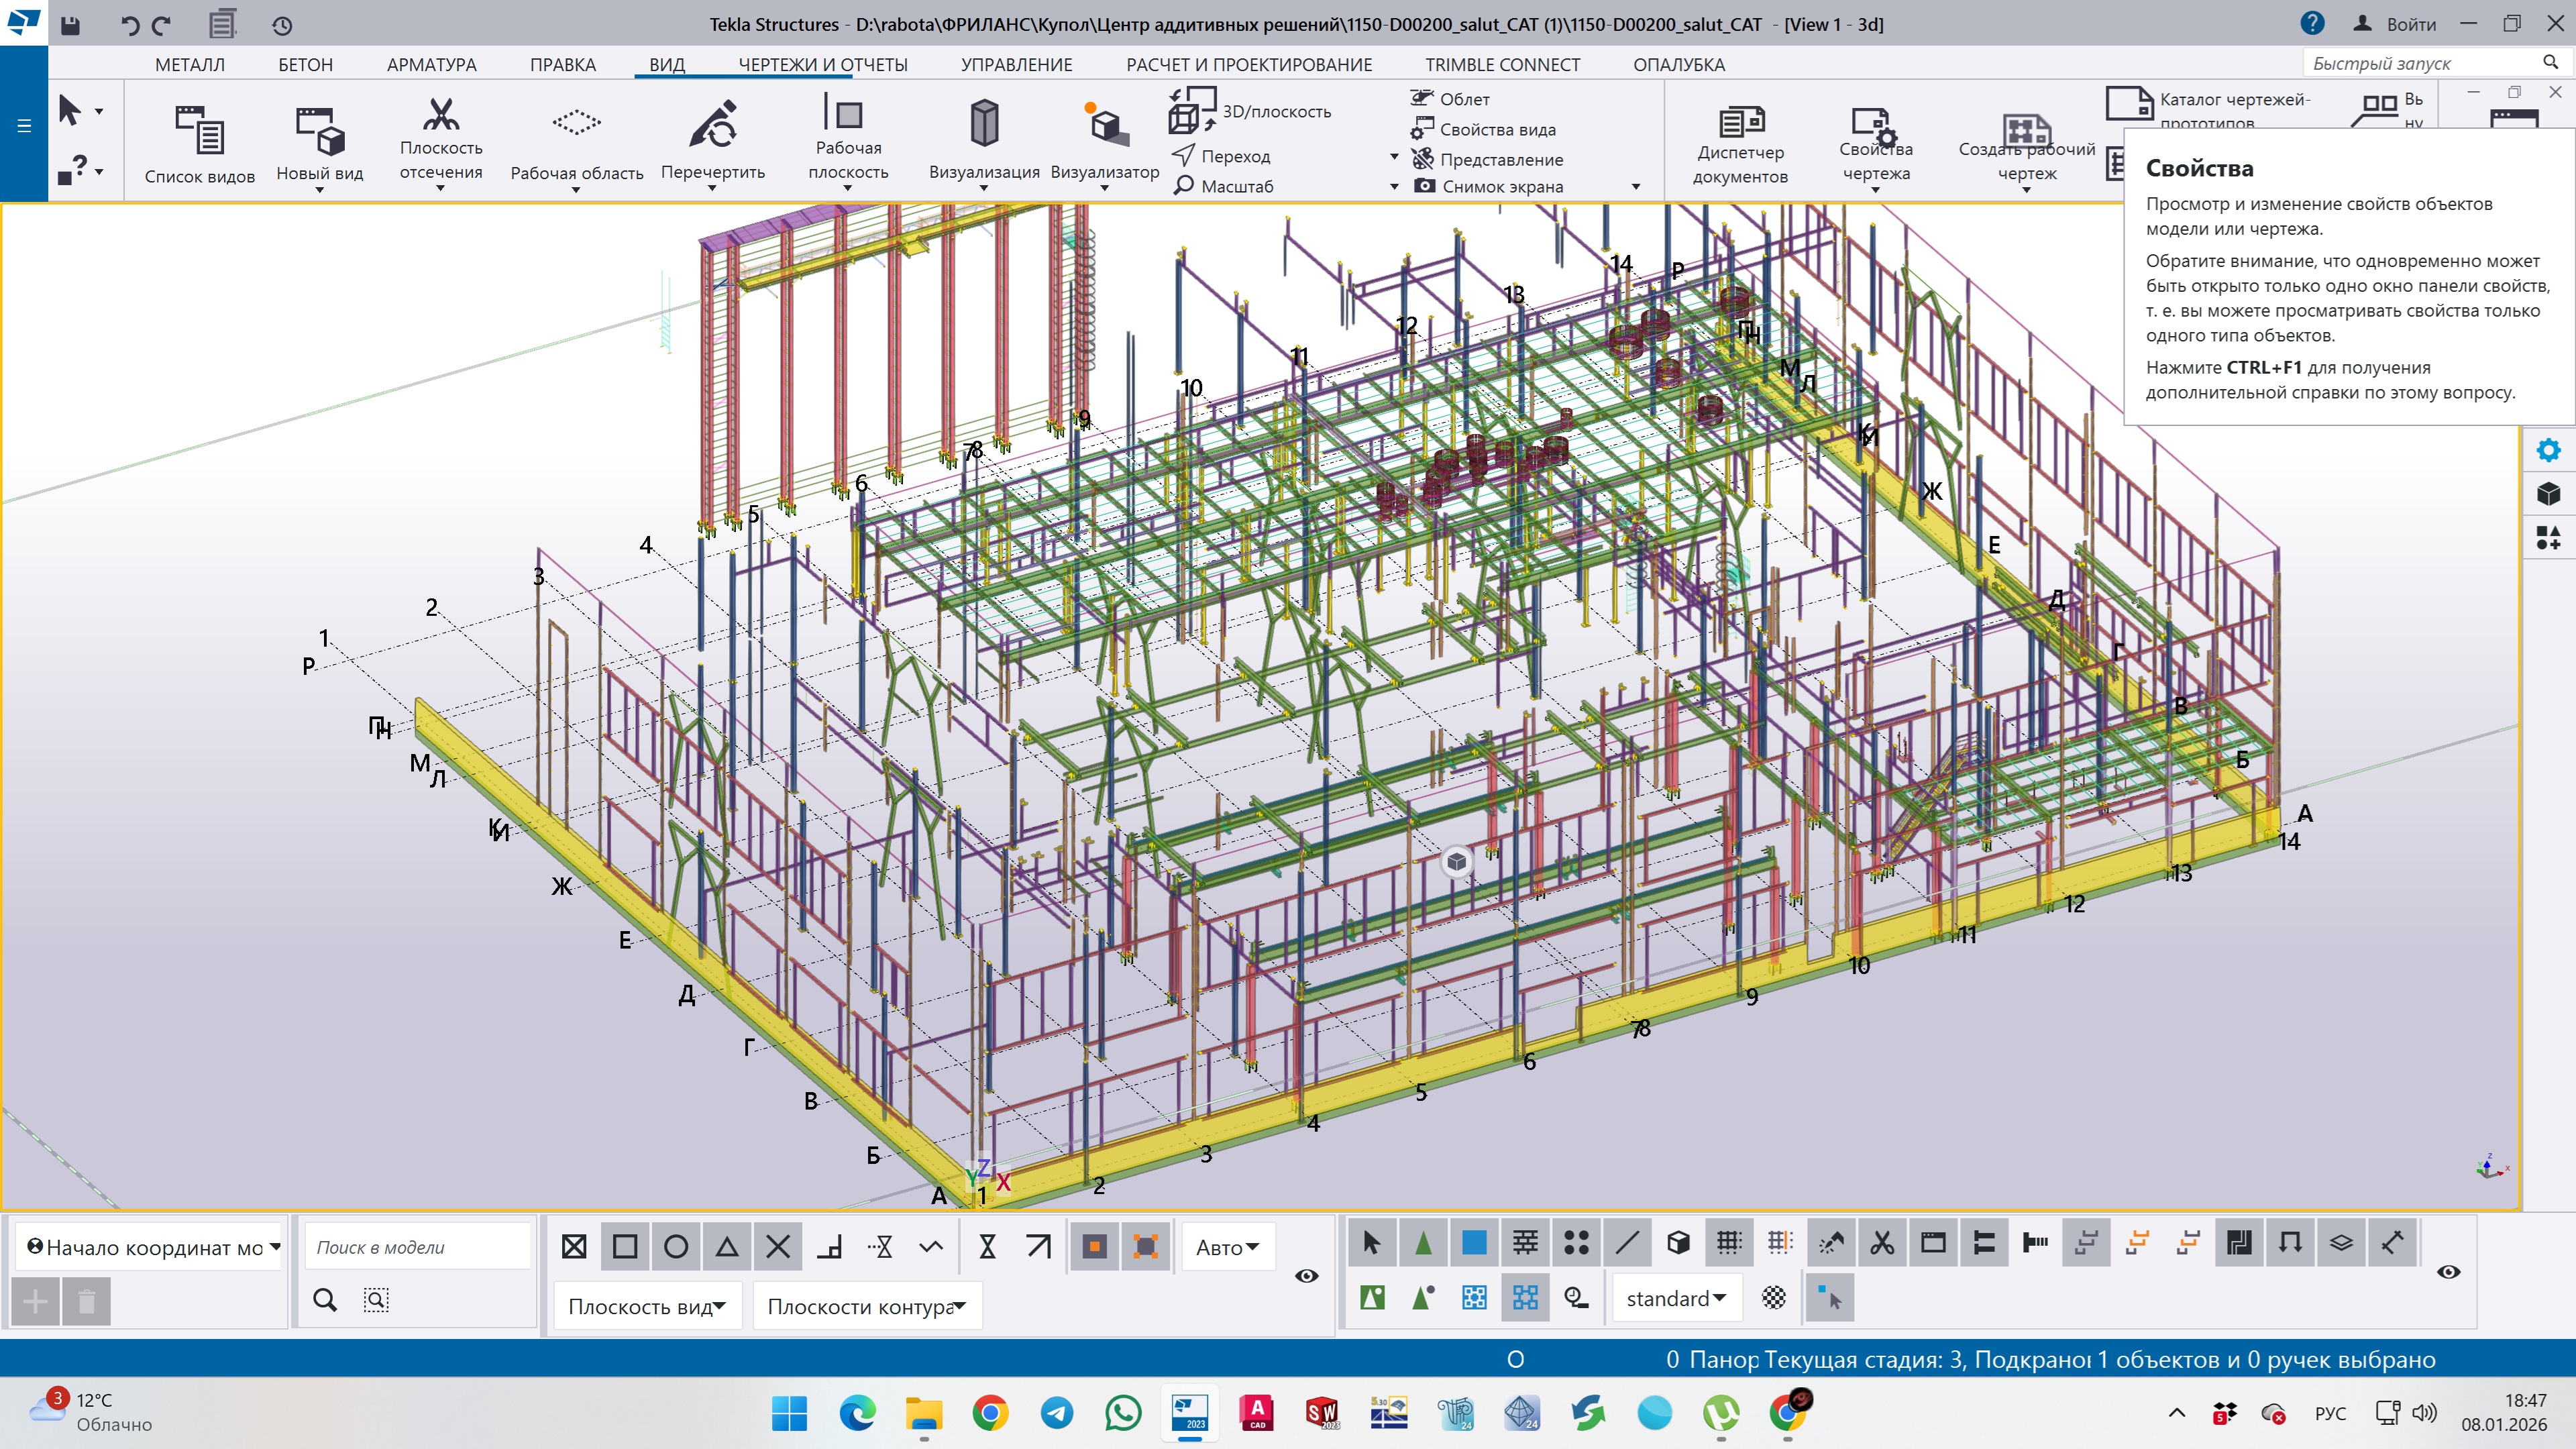Open Google Chrome from the taskbar
This screenshot has height=1449, width=2576.
(x=990, y=1413)
